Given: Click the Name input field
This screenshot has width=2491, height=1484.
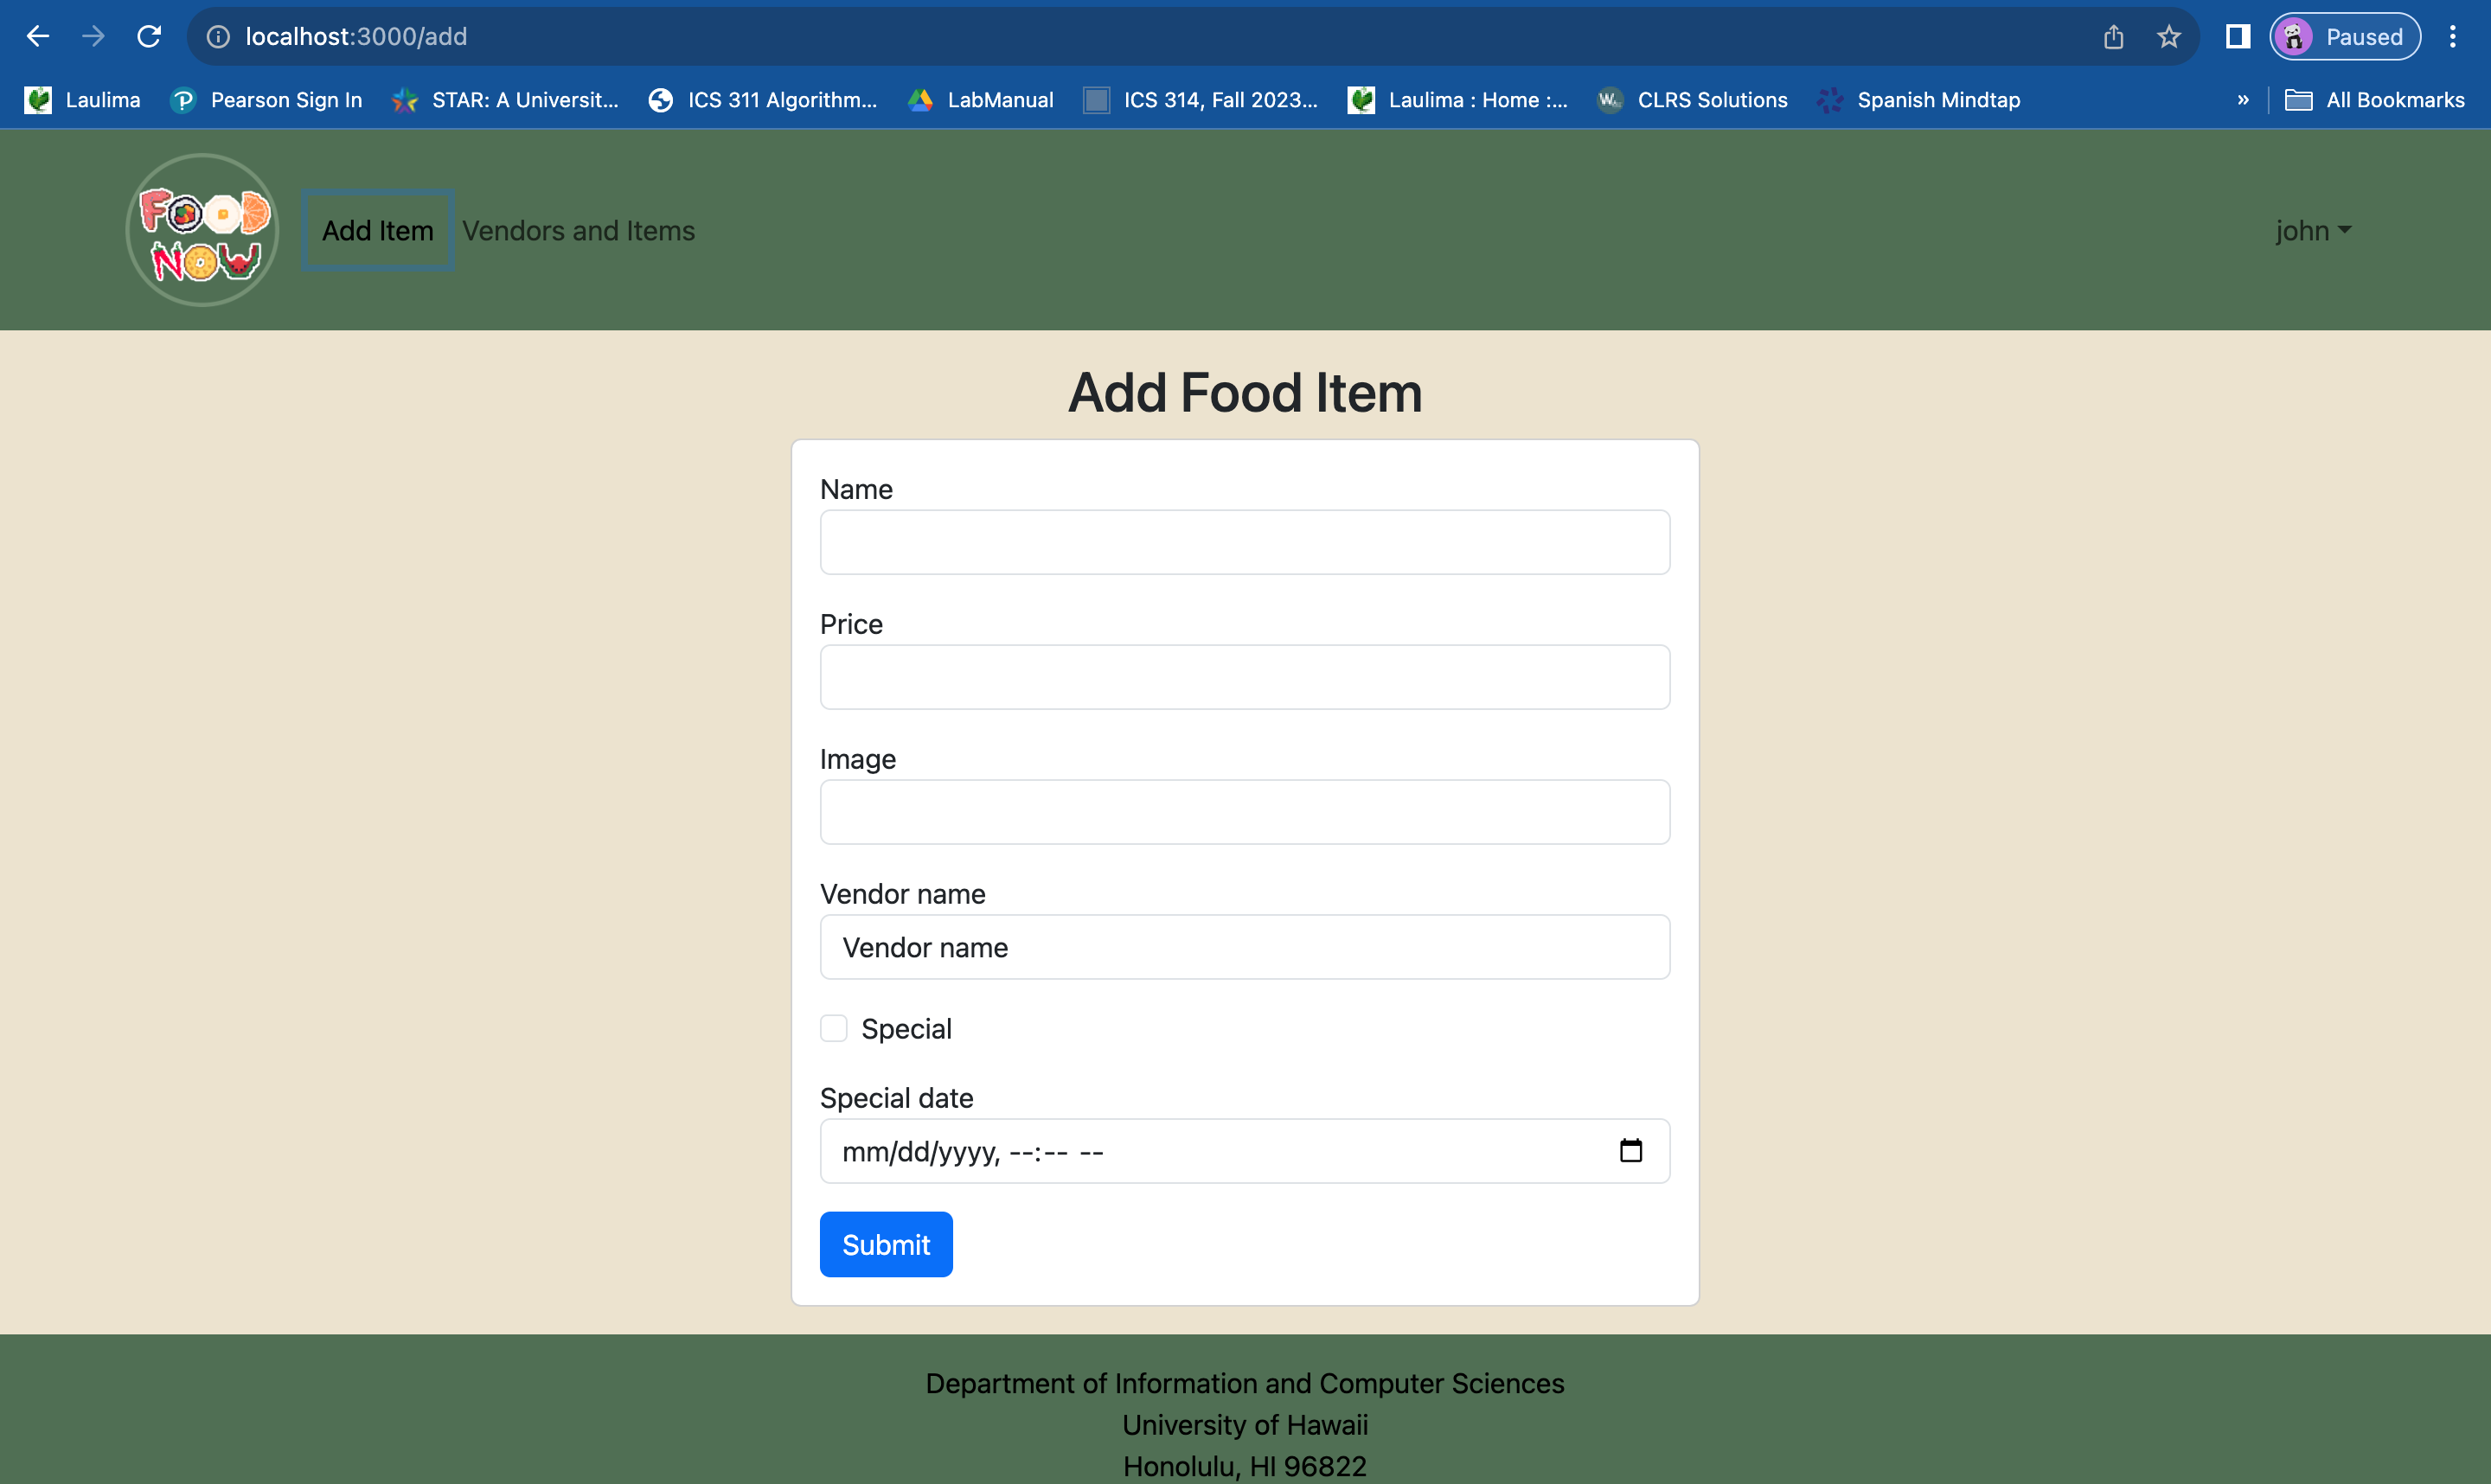Looking at the screenshot, I should 1245,541.
